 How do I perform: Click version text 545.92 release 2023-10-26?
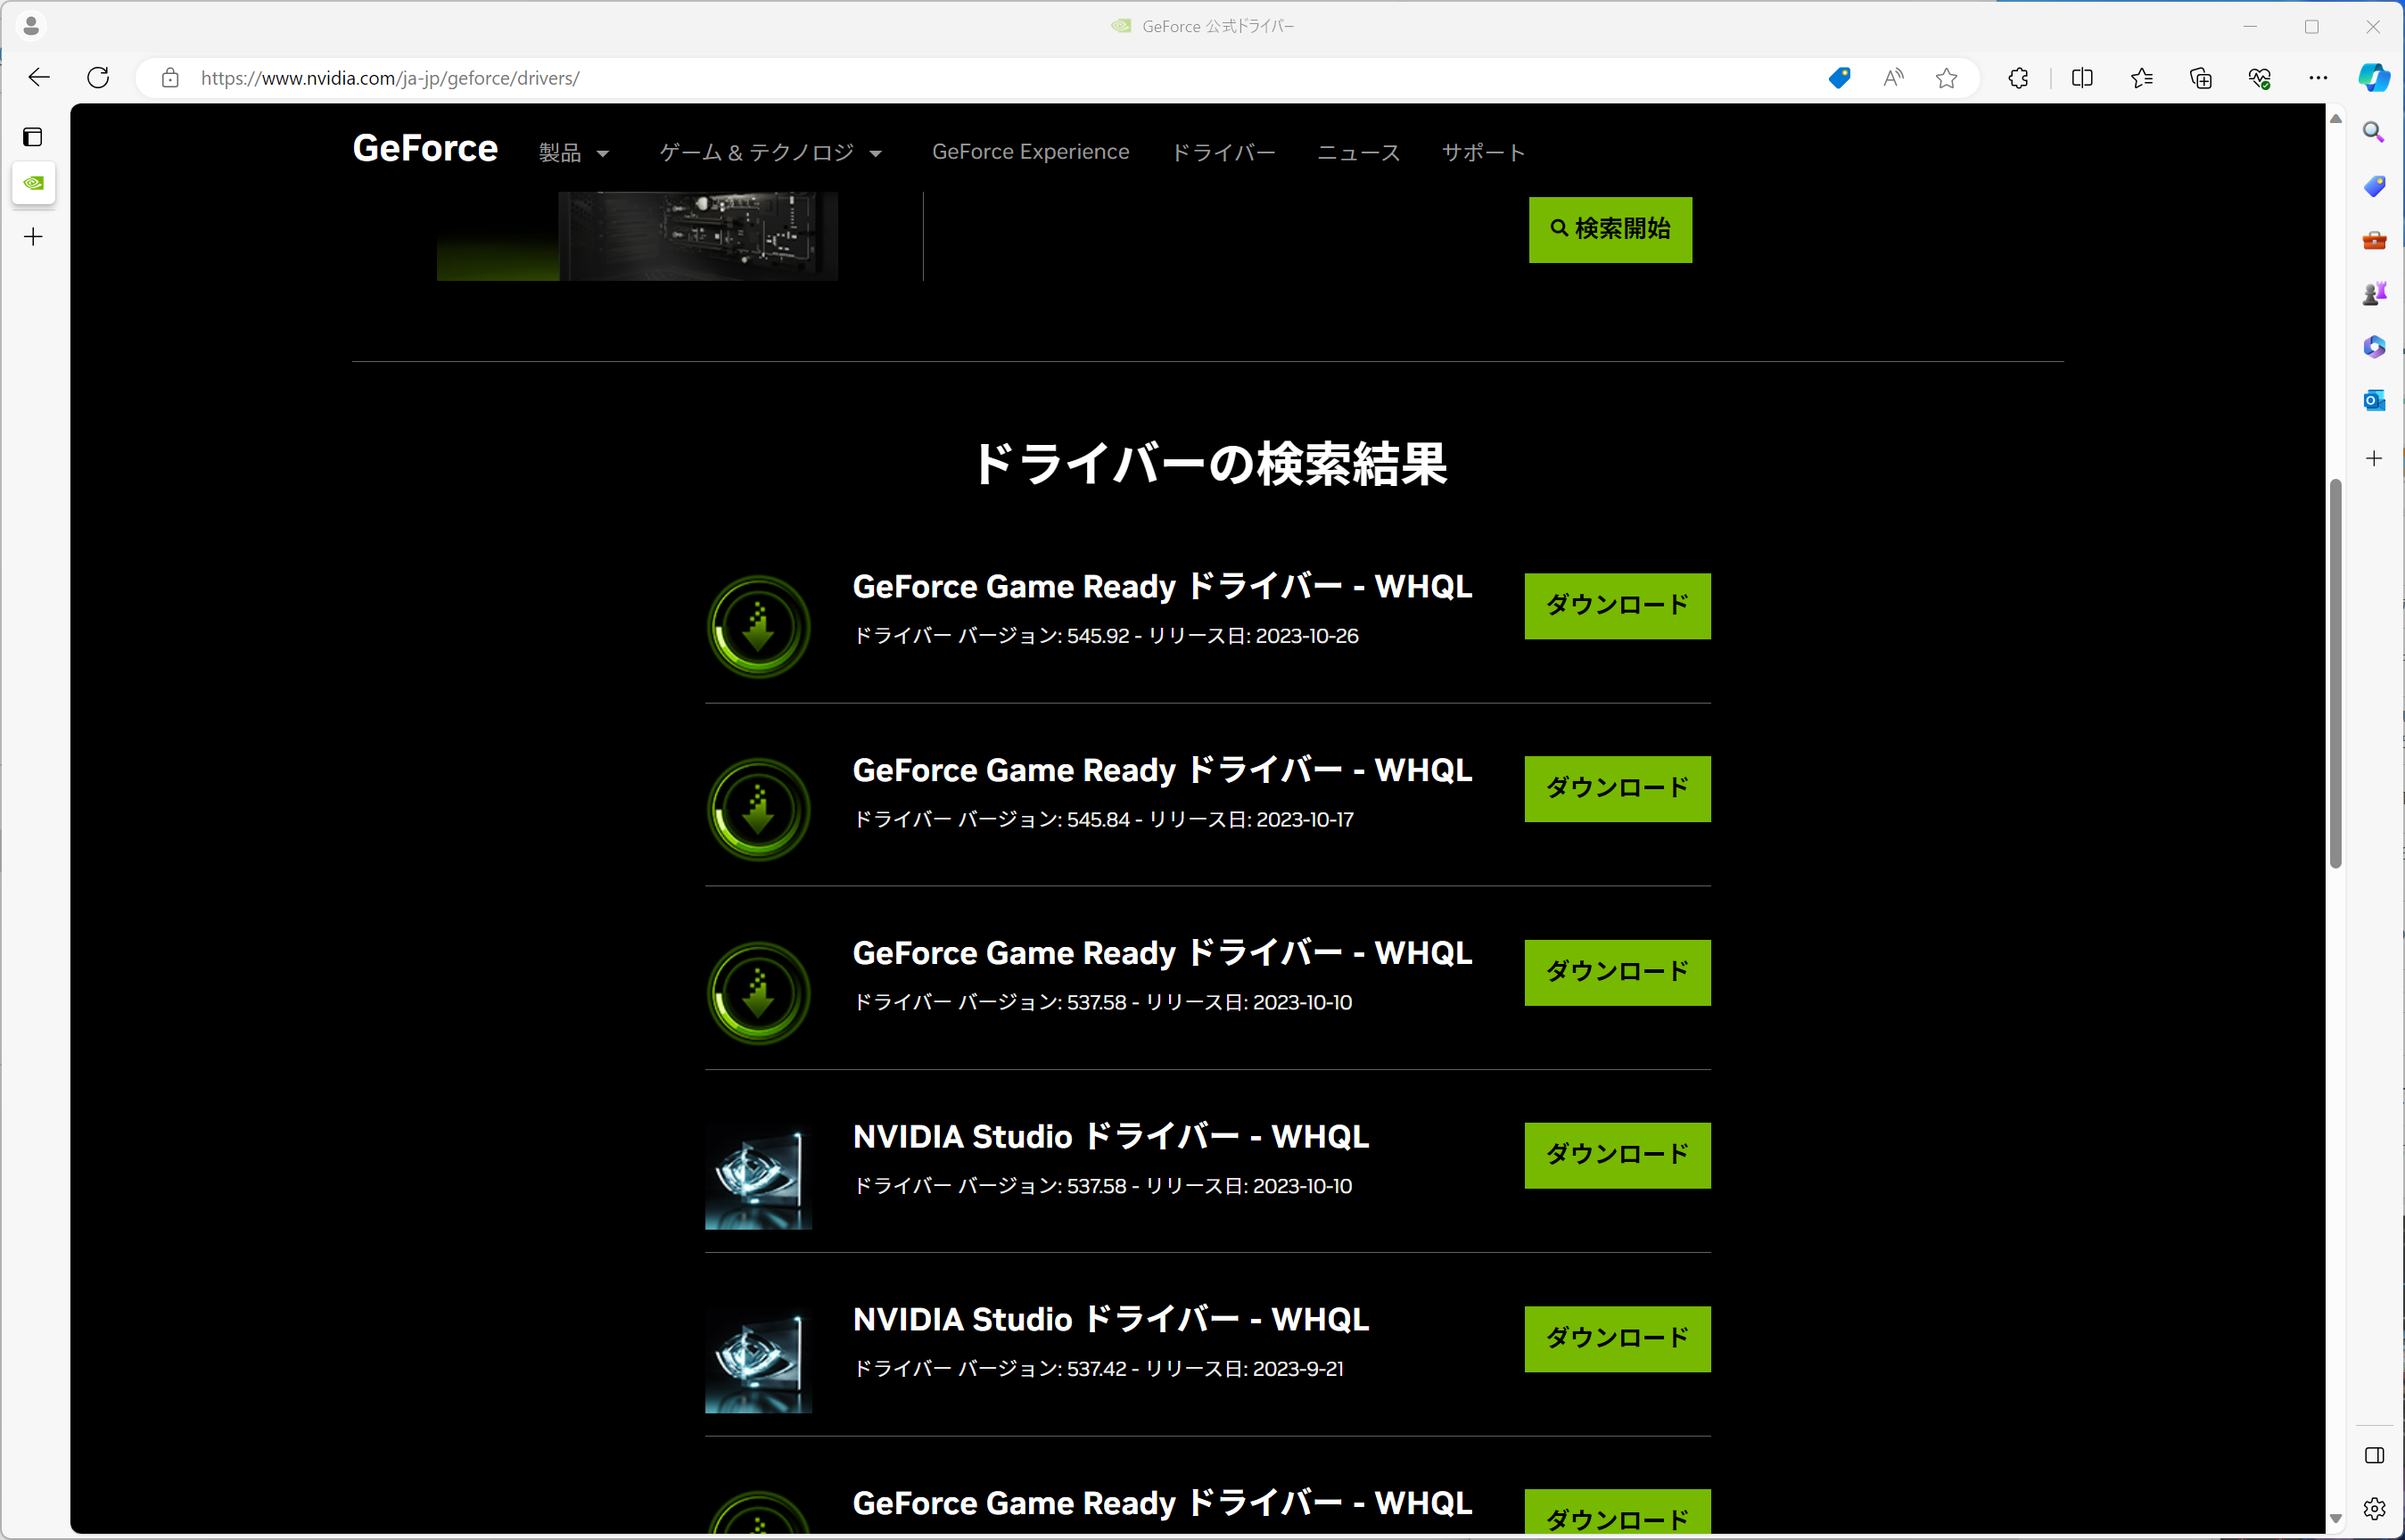pyautogui.click(x=1105, y=636)
